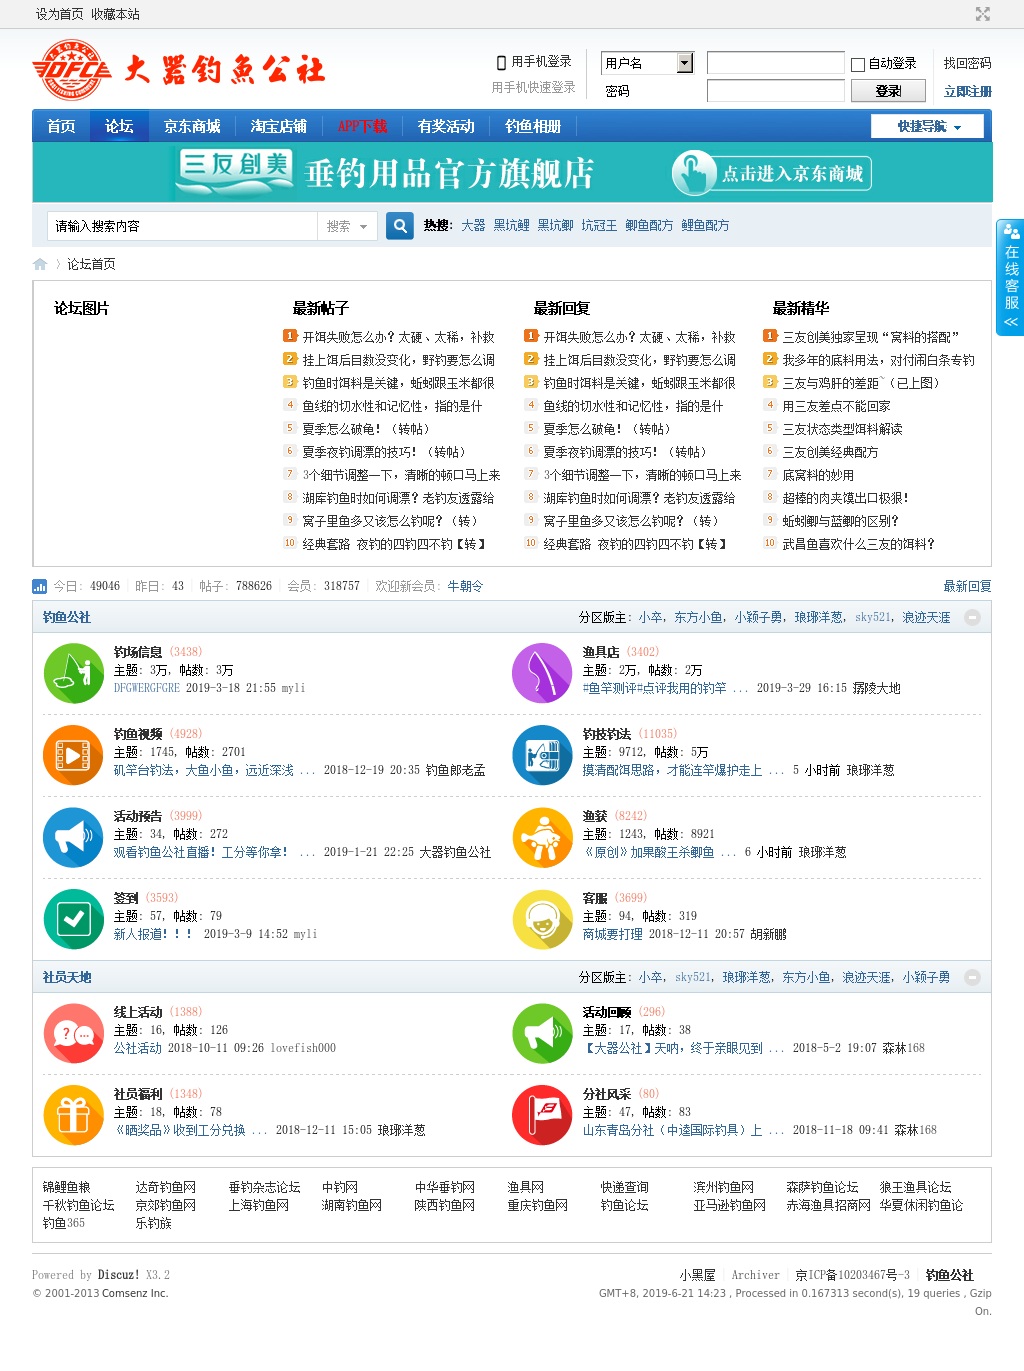Screen dimensions: 1024x1371
Task: Open the 渔具店 purple forum icon
Action: (542, 673)
